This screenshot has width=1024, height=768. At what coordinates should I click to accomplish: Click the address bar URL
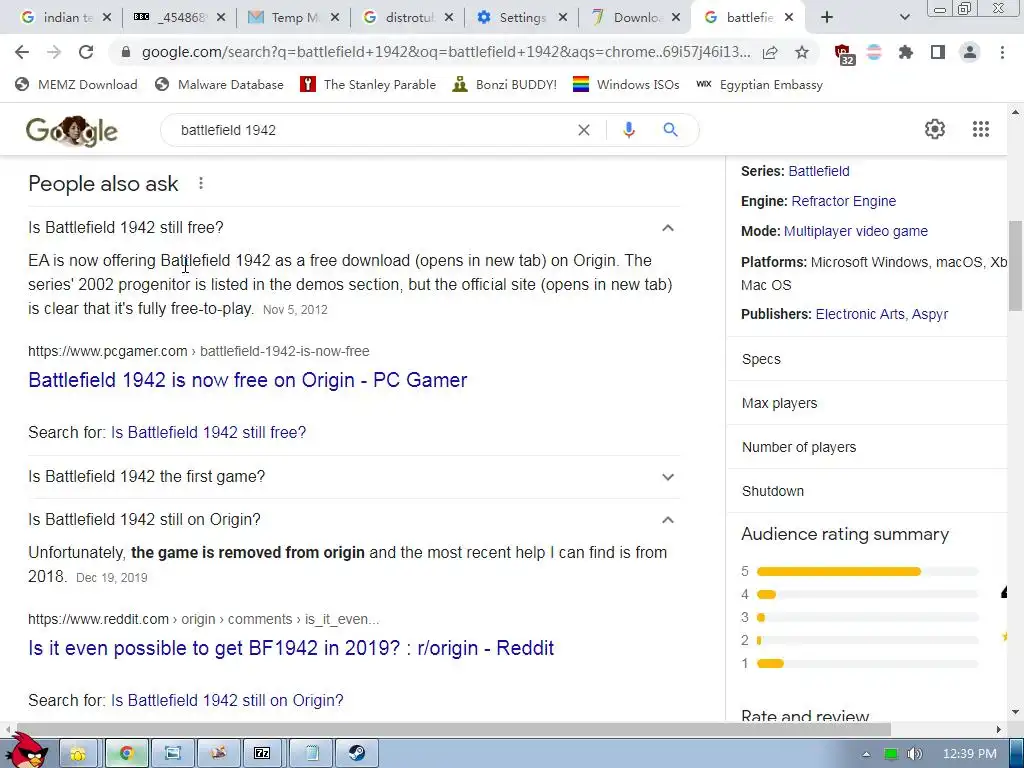tap(446, 52)
